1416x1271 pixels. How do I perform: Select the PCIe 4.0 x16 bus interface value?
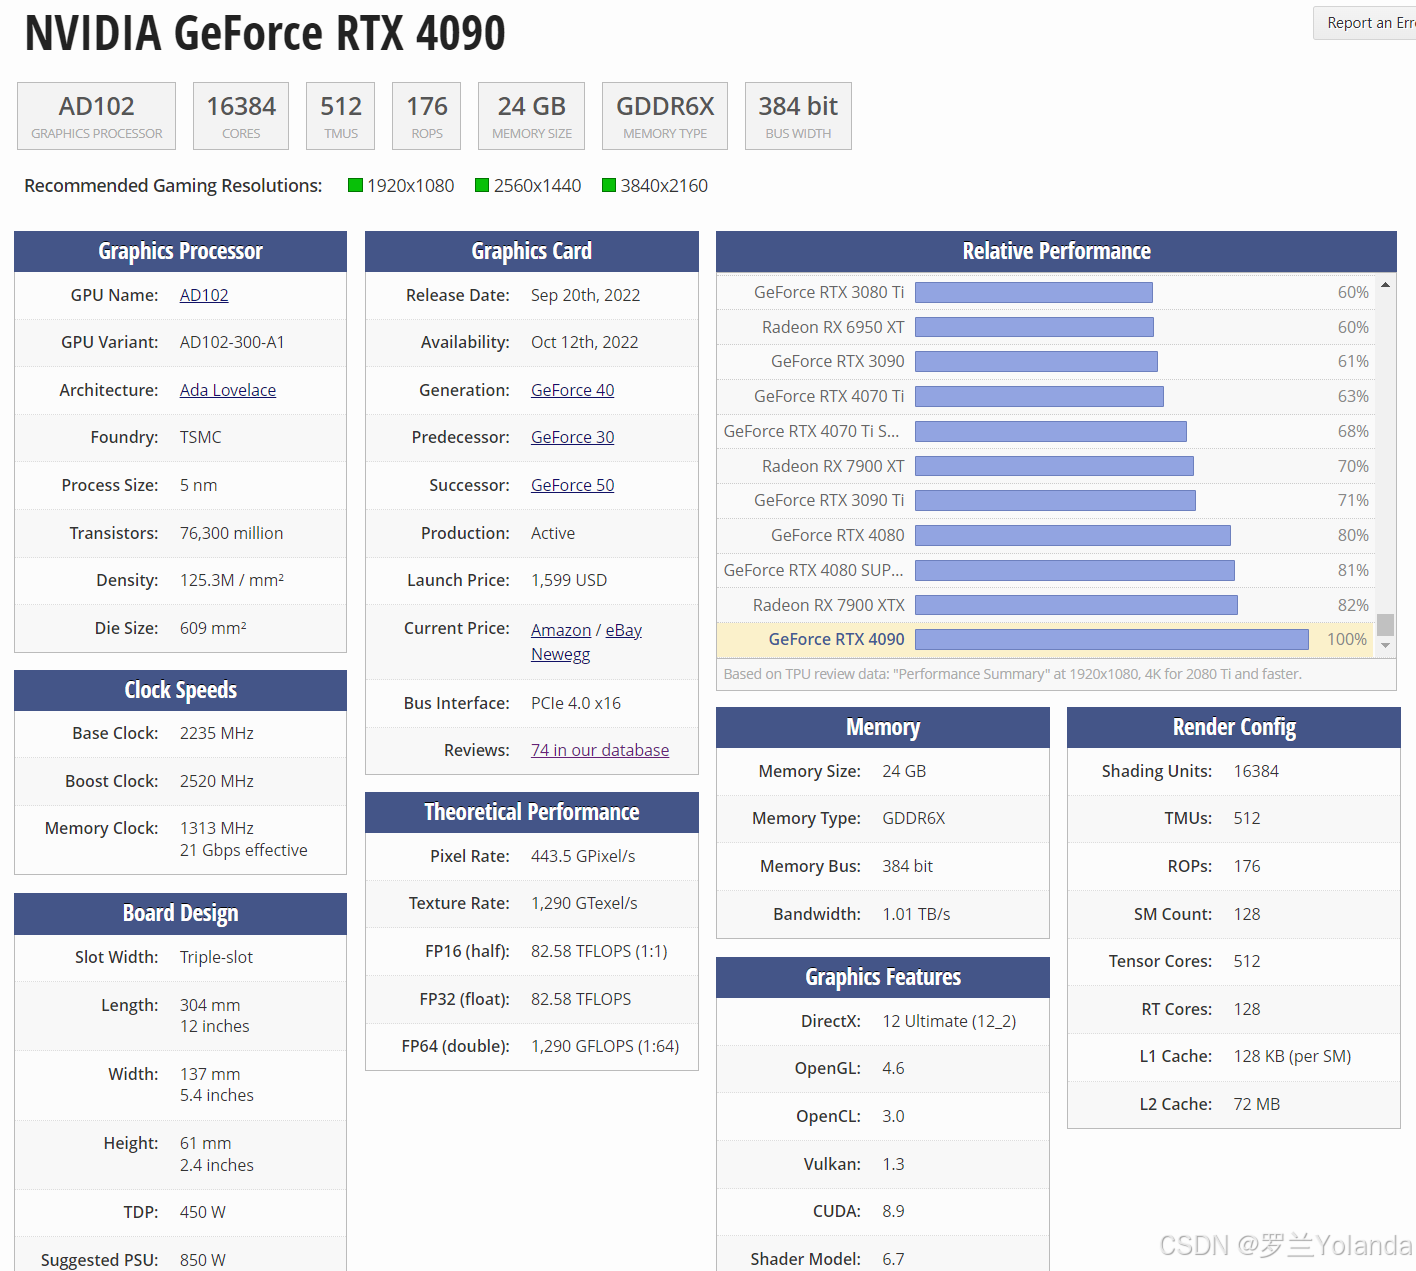coord(576,703)
